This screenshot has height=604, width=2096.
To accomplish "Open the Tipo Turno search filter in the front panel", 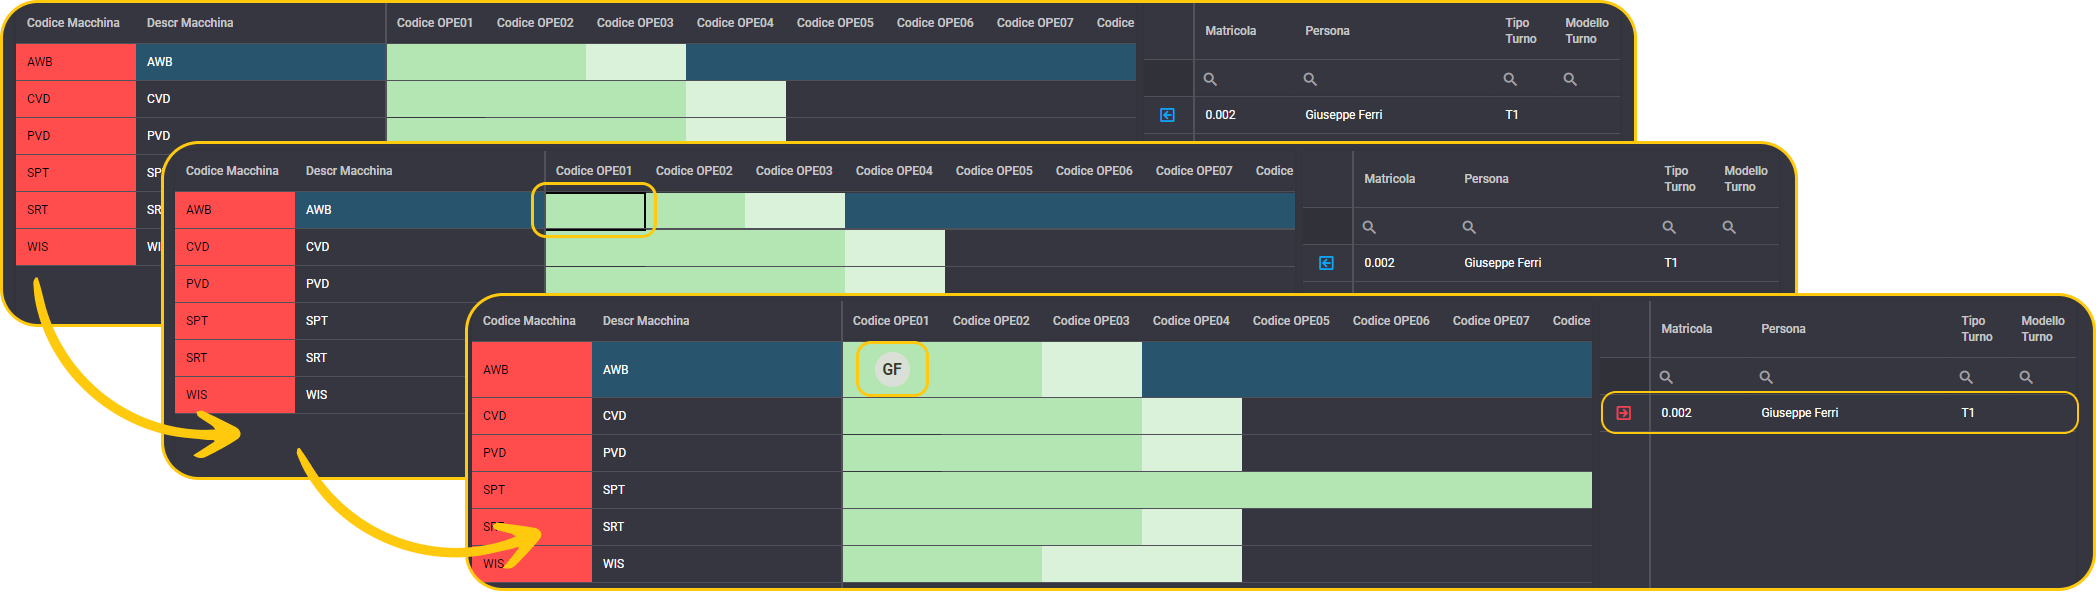I will [x=1966, y=377].
